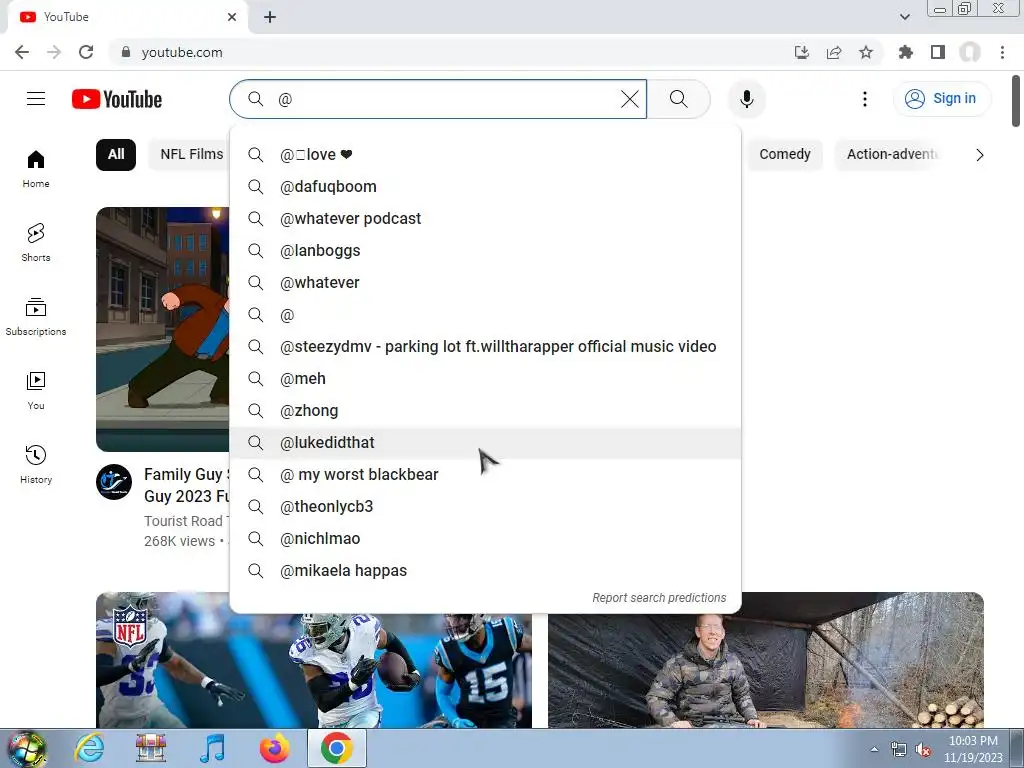The image size is (1024, 768).
Task: Toggle the Chrome side panel icon
Action: 938,52
